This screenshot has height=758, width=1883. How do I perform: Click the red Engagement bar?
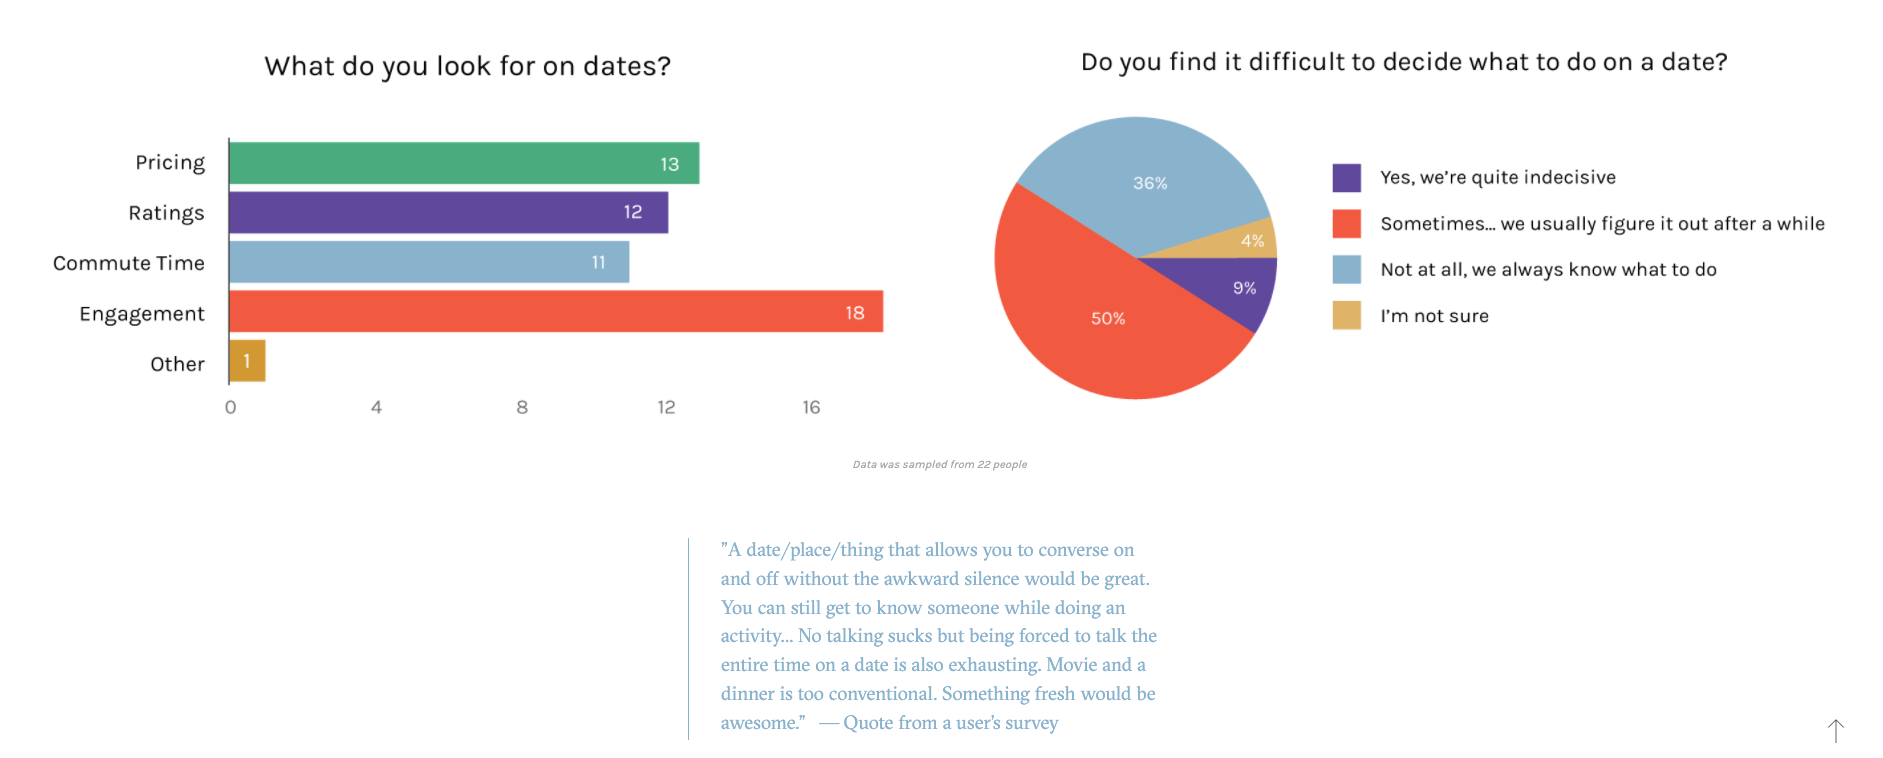(x=555, y=312)
